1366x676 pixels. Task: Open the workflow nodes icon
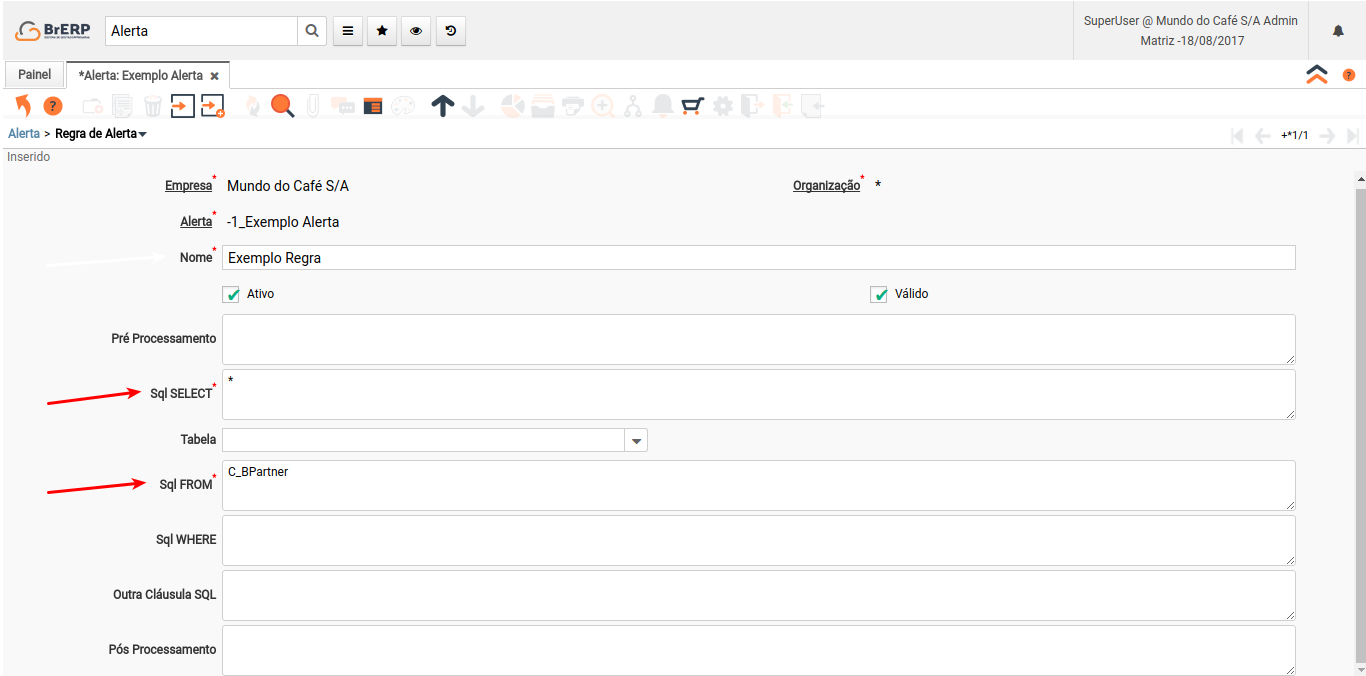coord(633,105)
